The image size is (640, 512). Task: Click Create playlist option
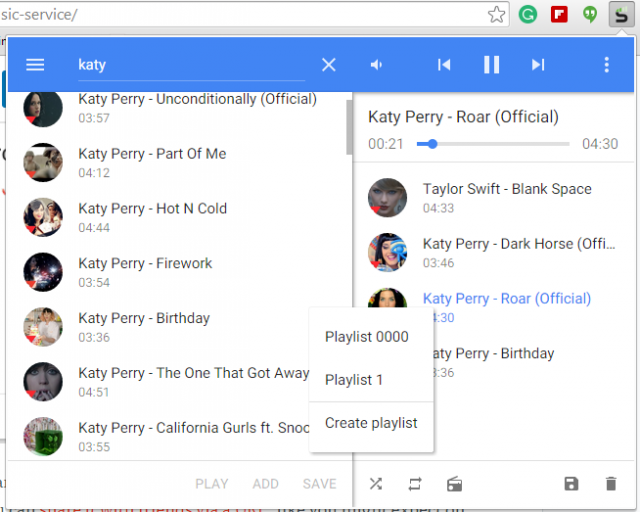tap(371, 423)
